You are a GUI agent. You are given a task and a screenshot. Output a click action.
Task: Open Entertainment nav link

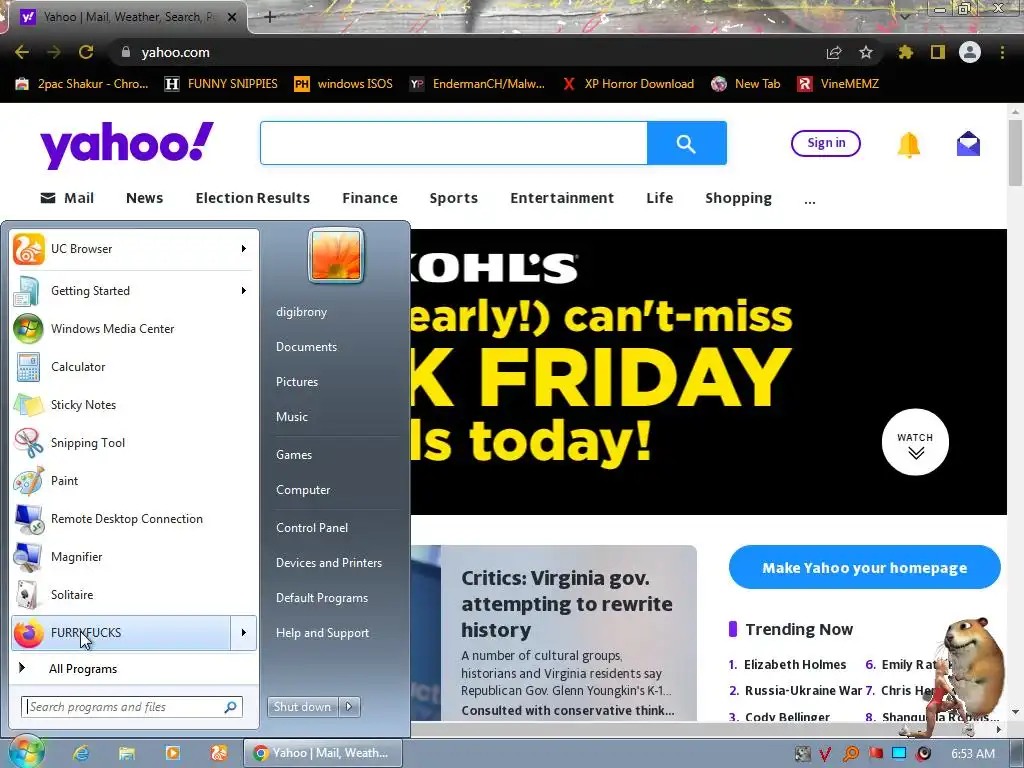(562, 198)
